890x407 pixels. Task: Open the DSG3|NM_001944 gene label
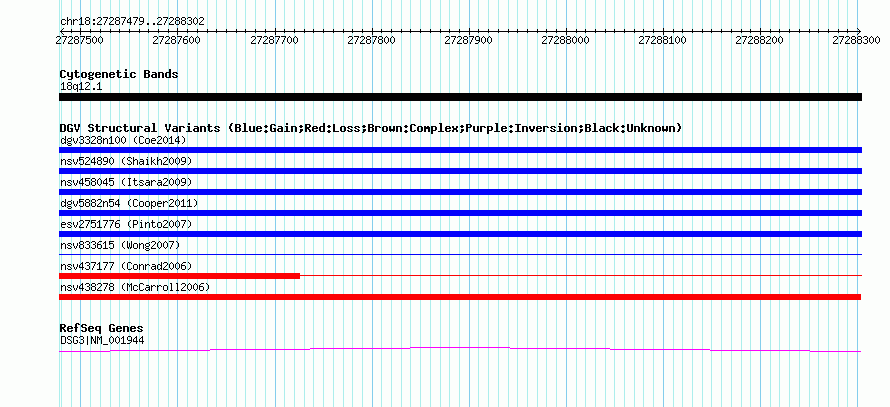[x=102, y=341]
